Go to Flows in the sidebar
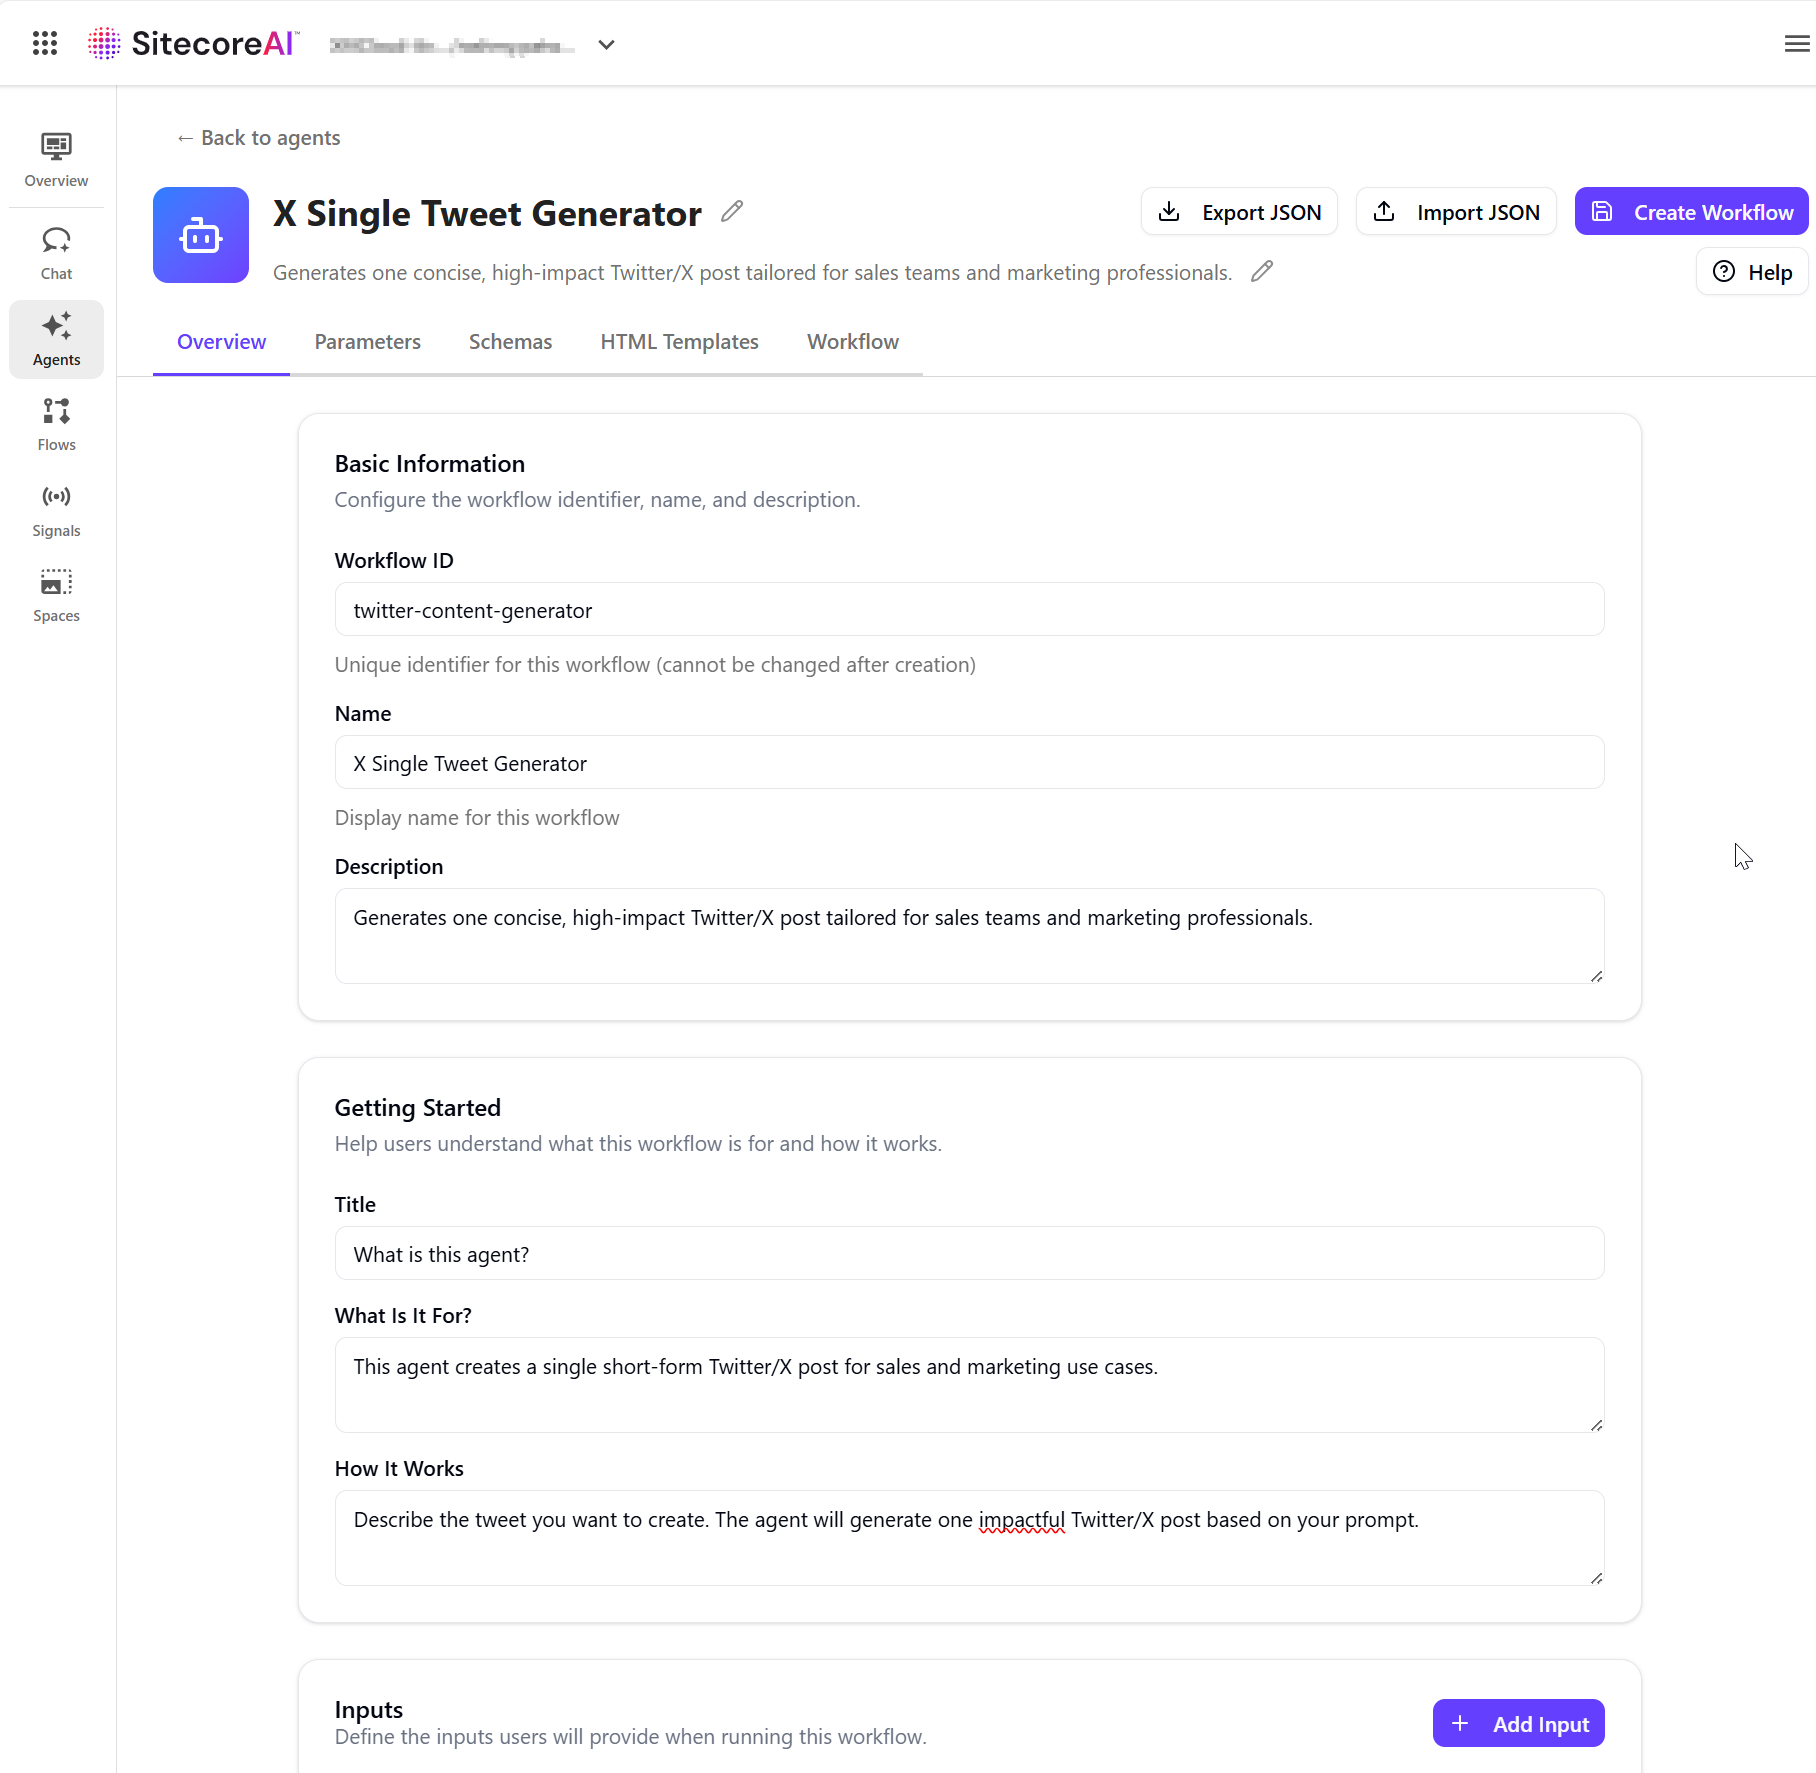This screenshot has height=1773, width=1816. point(56,424)
